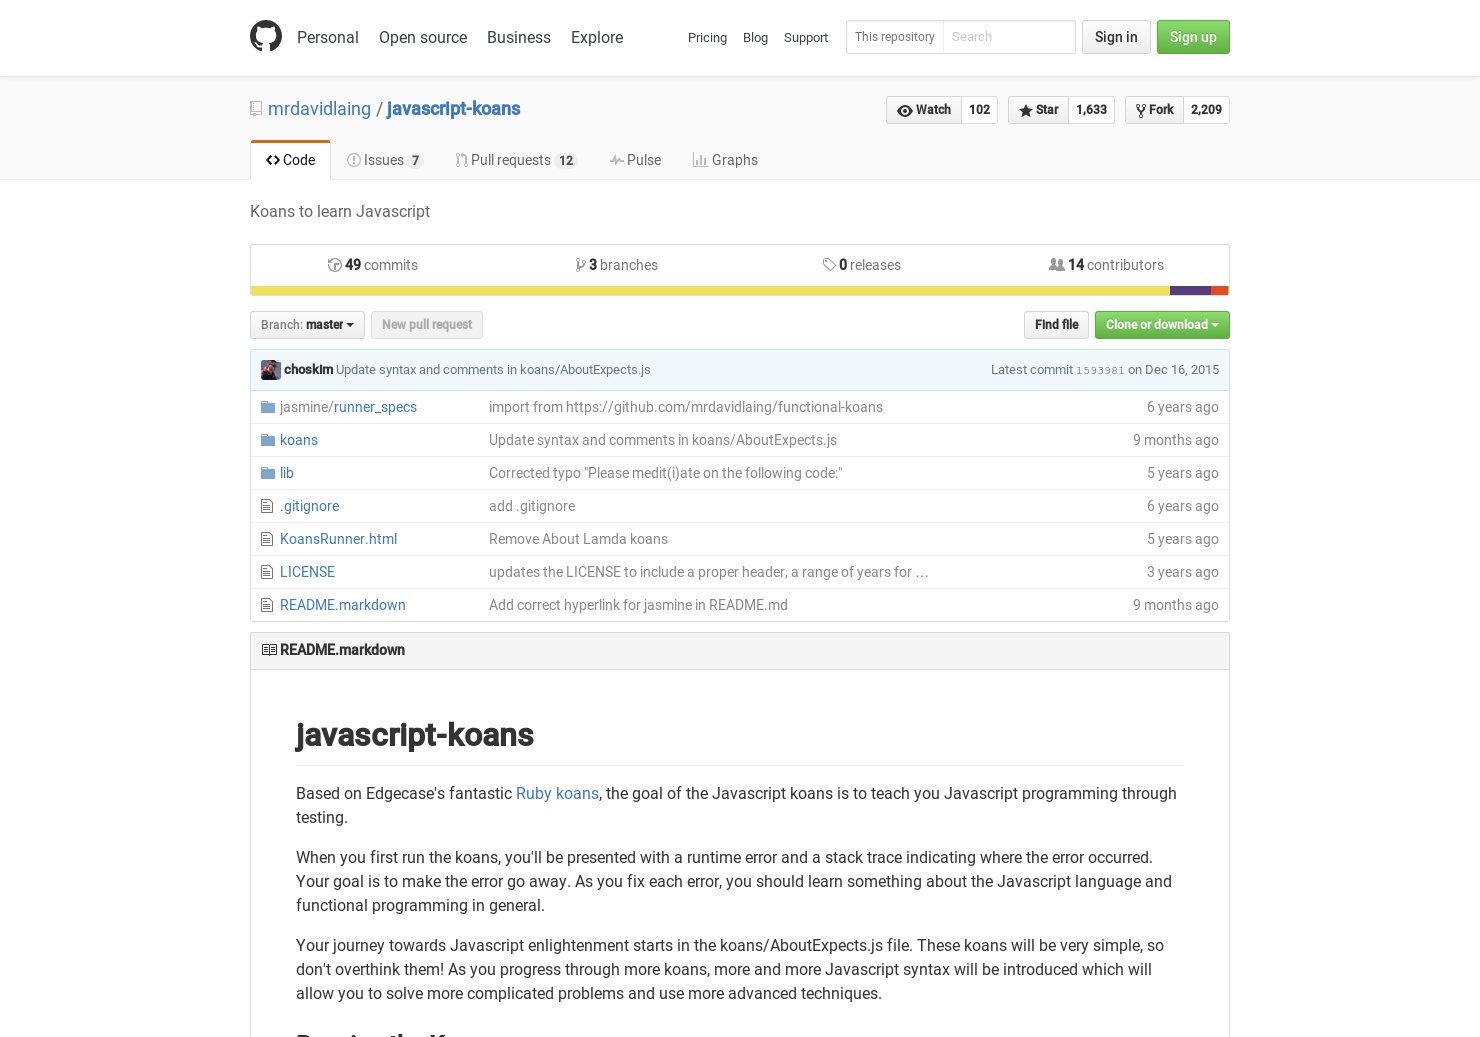Click the star icon beside Star count
Viewport: 1480px width, 1037px height.
[1024, 110]
